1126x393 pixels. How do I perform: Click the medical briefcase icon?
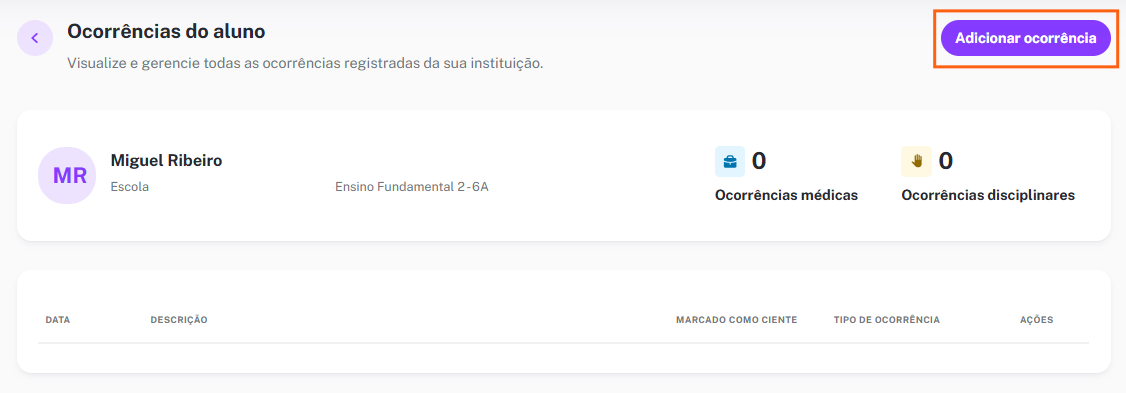click(x=730, y=162)
